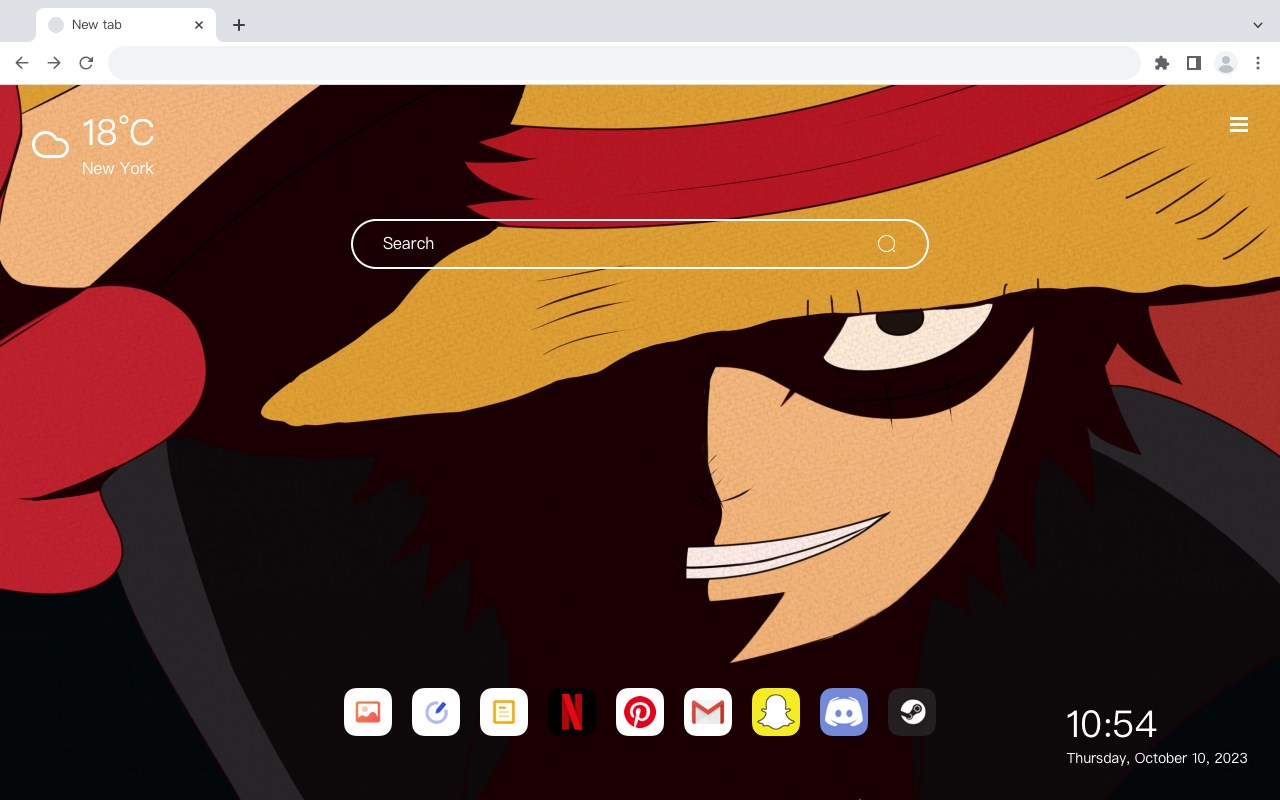1280x800 pixels.
Task: Select the New tab tab
Action: point(126,25)
